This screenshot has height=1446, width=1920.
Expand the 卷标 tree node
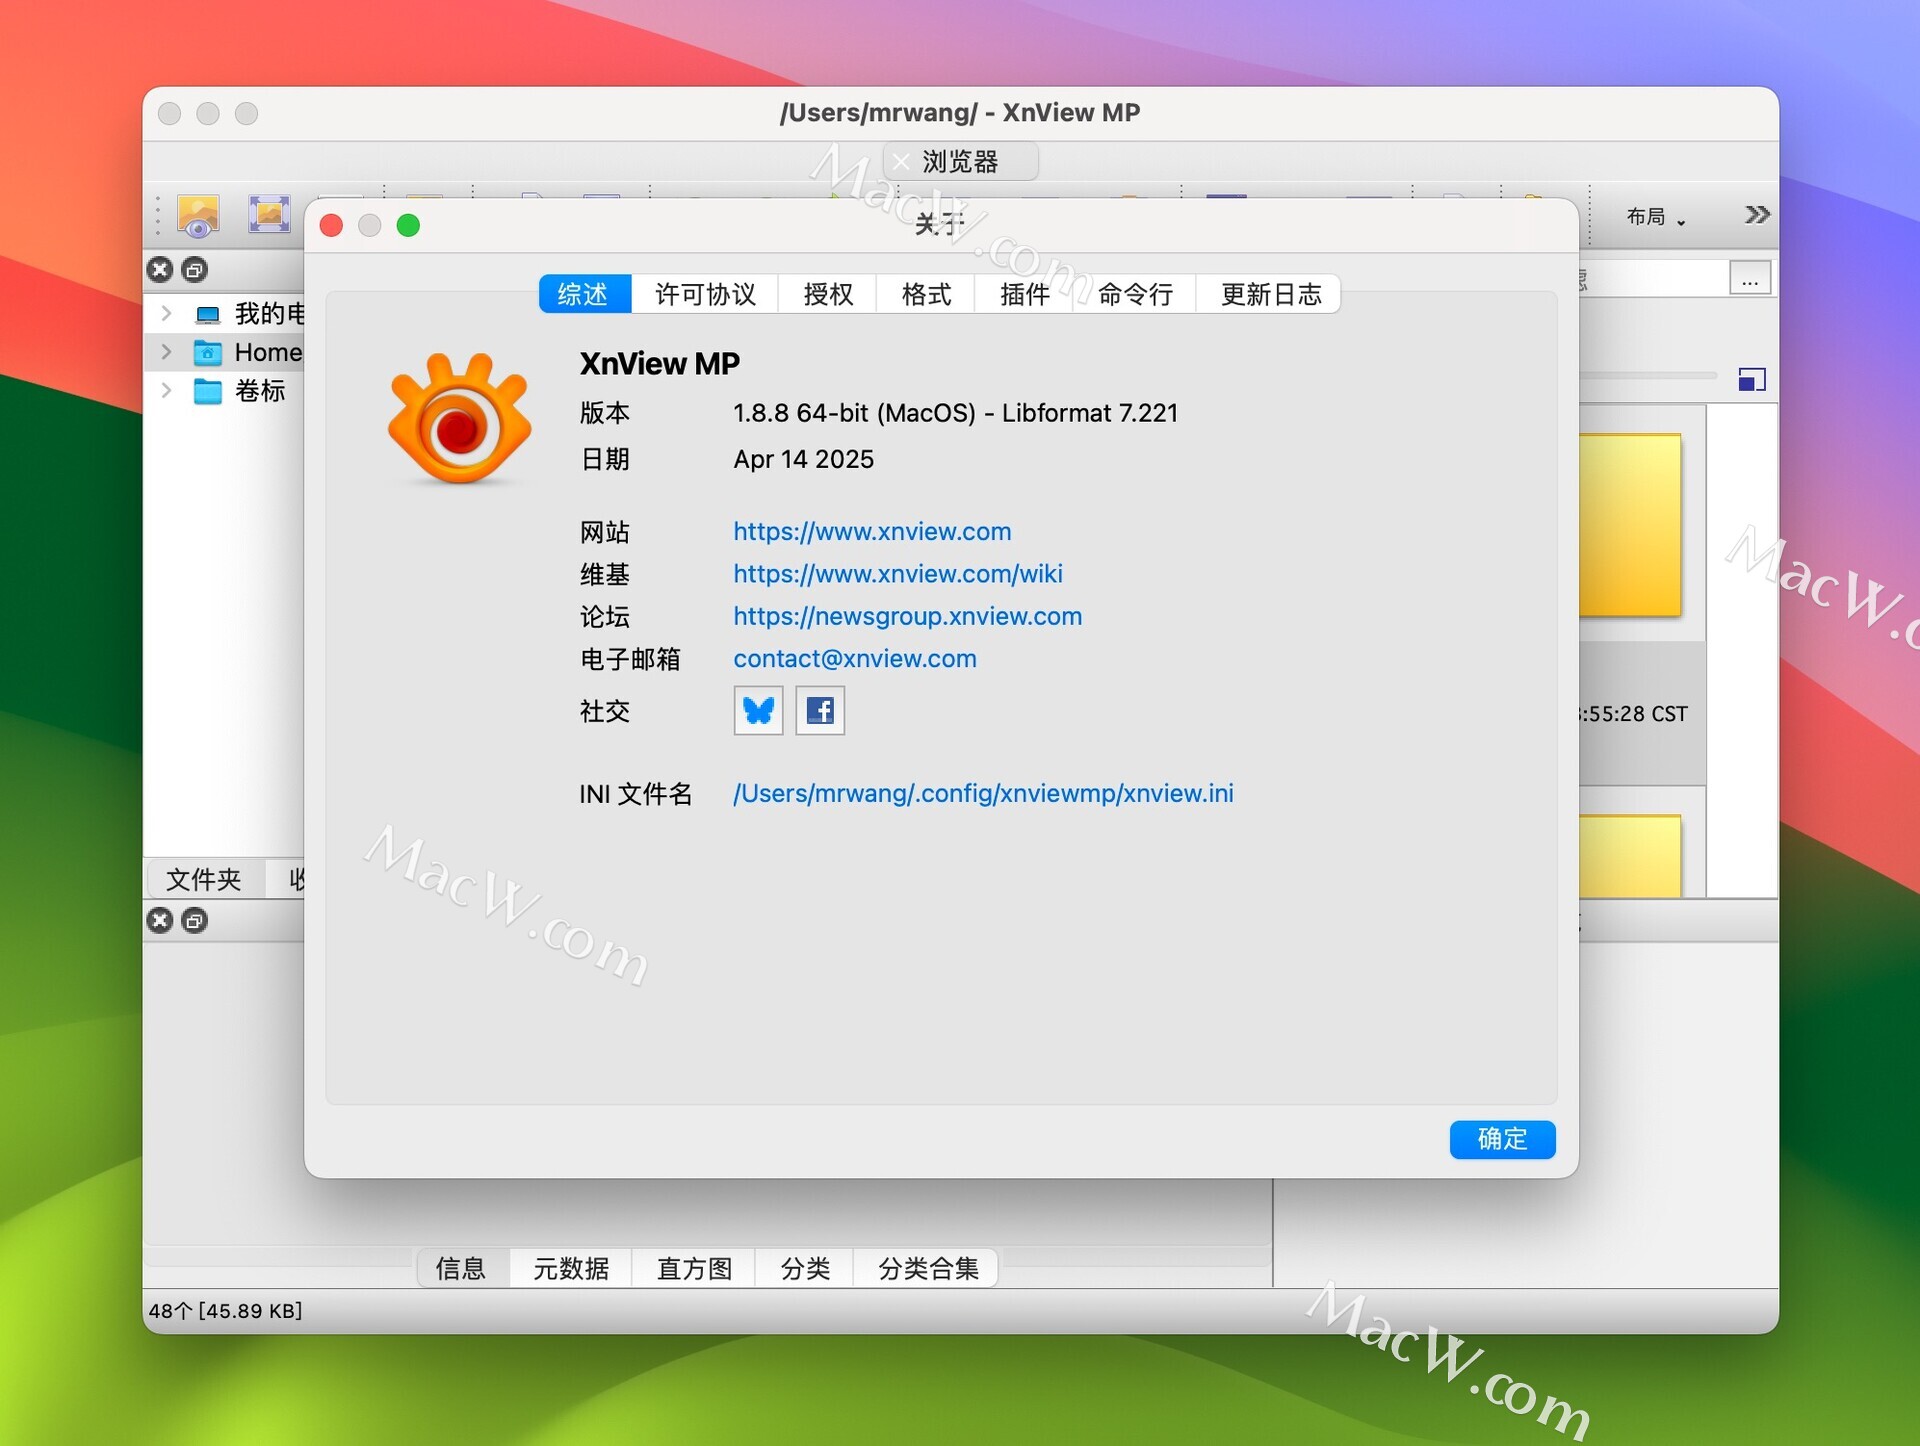[167, 390]
